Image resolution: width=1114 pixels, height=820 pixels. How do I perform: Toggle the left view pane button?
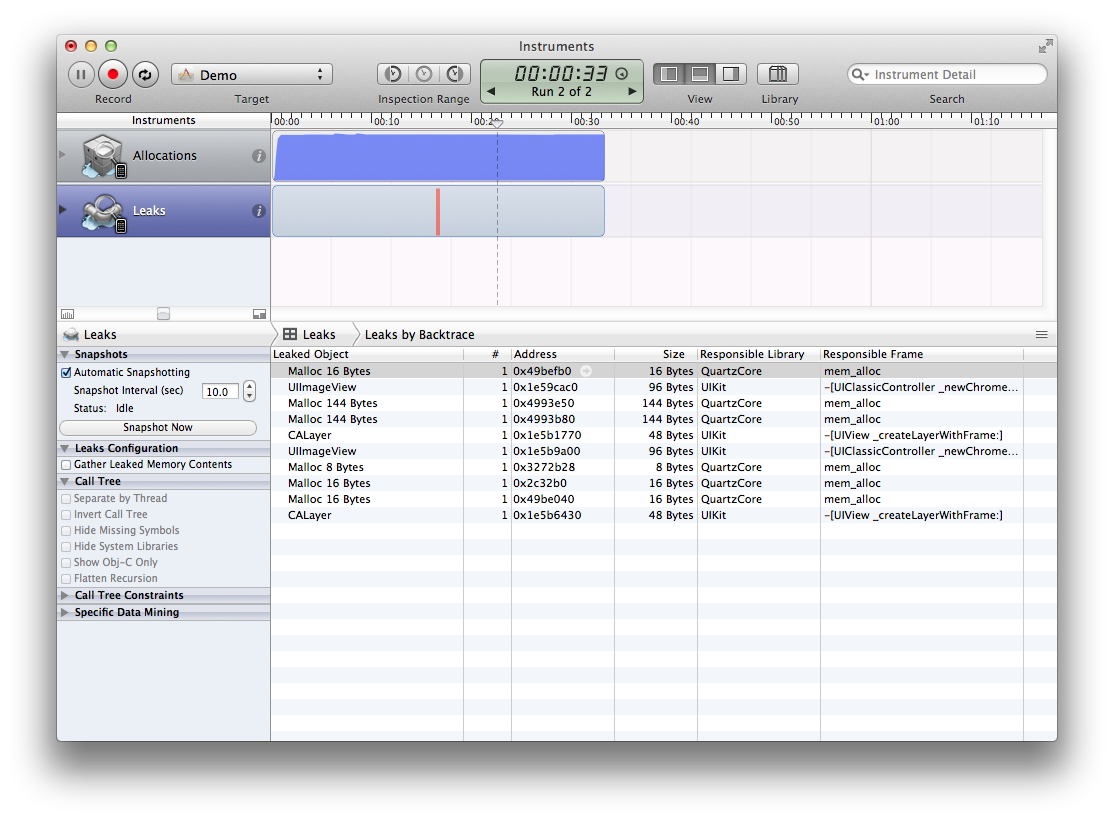click(x=669, y=74)
